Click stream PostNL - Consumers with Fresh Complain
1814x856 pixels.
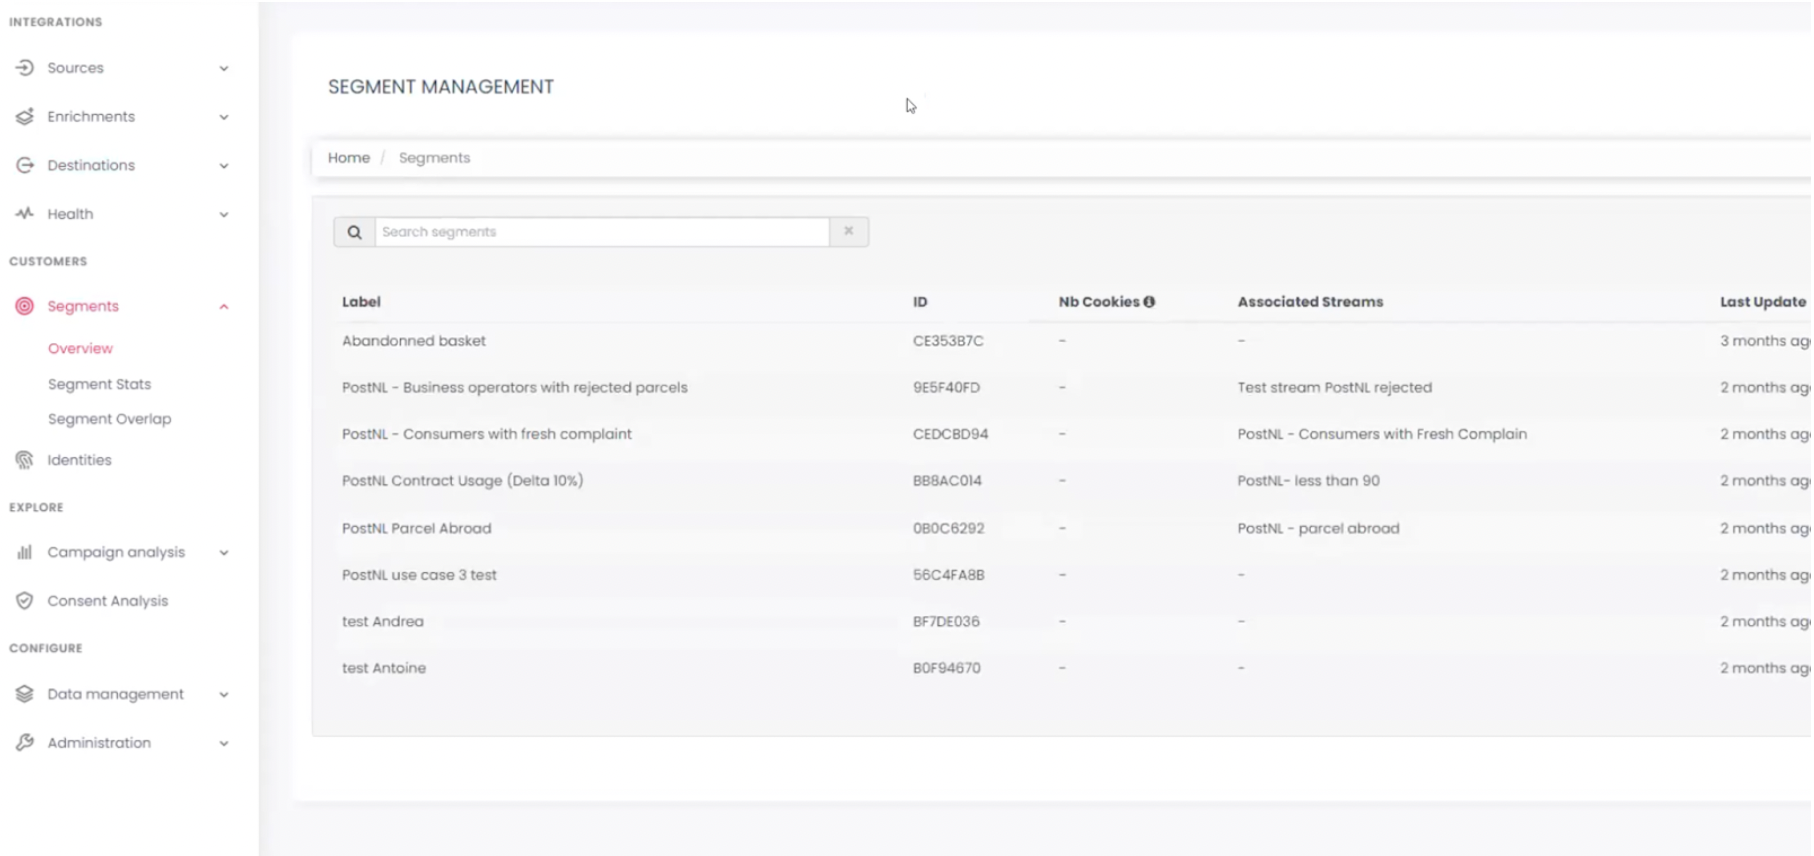pyautogui.click(x=1382, y=434)
